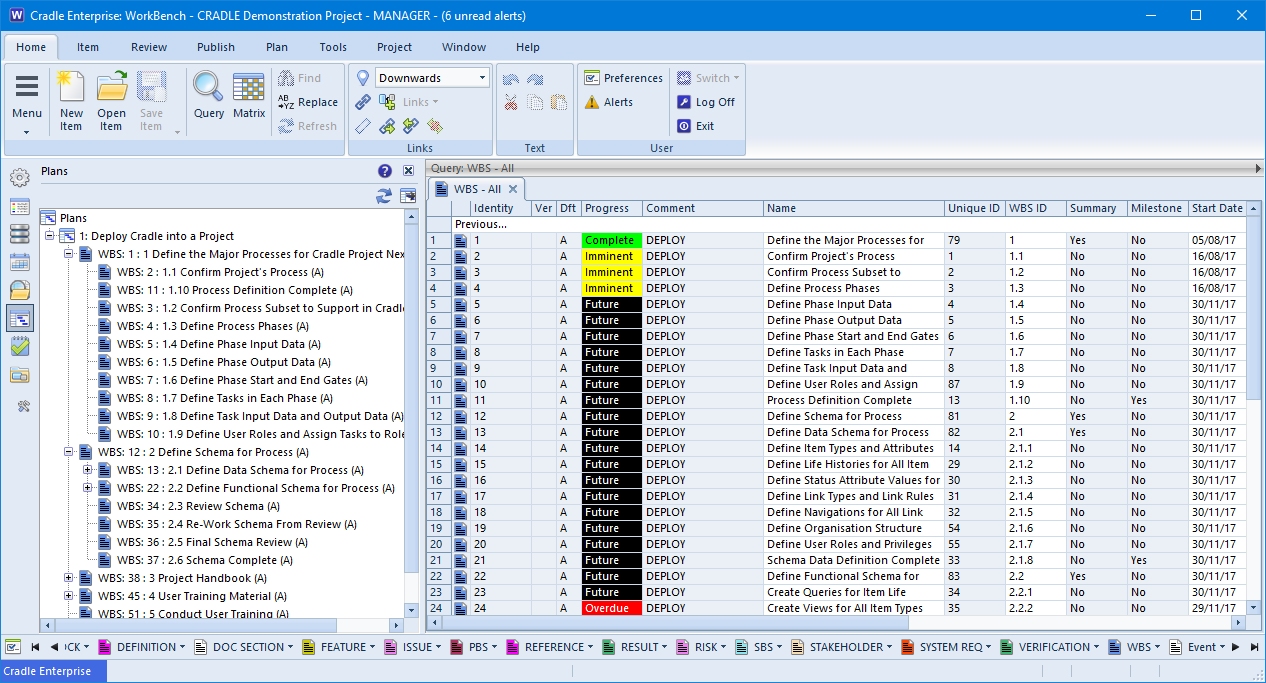Screen dimensions: 1266x683
Task: Select the Home ribbon tab
Action: pyautogui.click(x=31, y=47)
